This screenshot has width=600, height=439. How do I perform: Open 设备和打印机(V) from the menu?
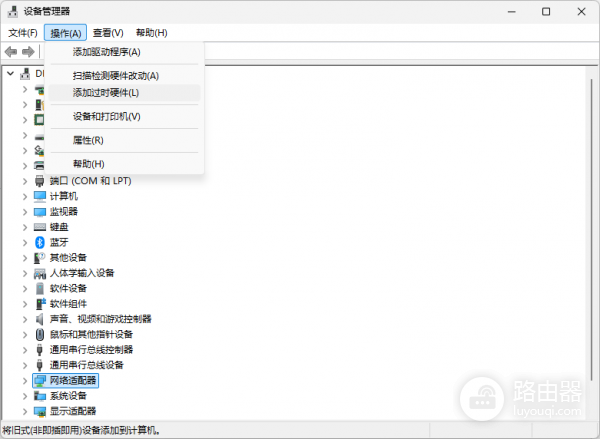(124, 116)
